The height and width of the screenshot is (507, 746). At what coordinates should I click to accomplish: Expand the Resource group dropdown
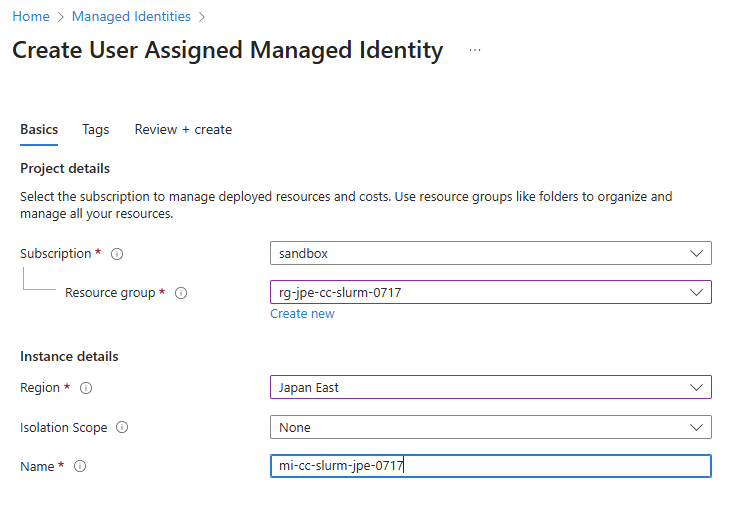coord(490,292)
